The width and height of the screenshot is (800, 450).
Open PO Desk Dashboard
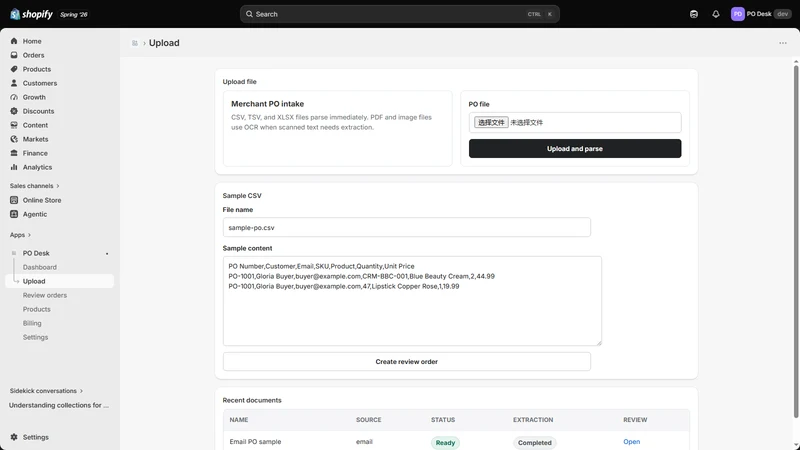pyautogui.click(x=40, y=267)
